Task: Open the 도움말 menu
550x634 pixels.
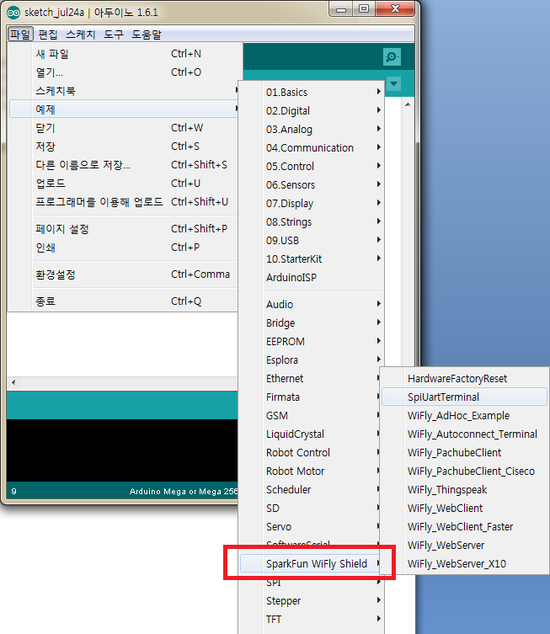Action: (x=146, y=34)
